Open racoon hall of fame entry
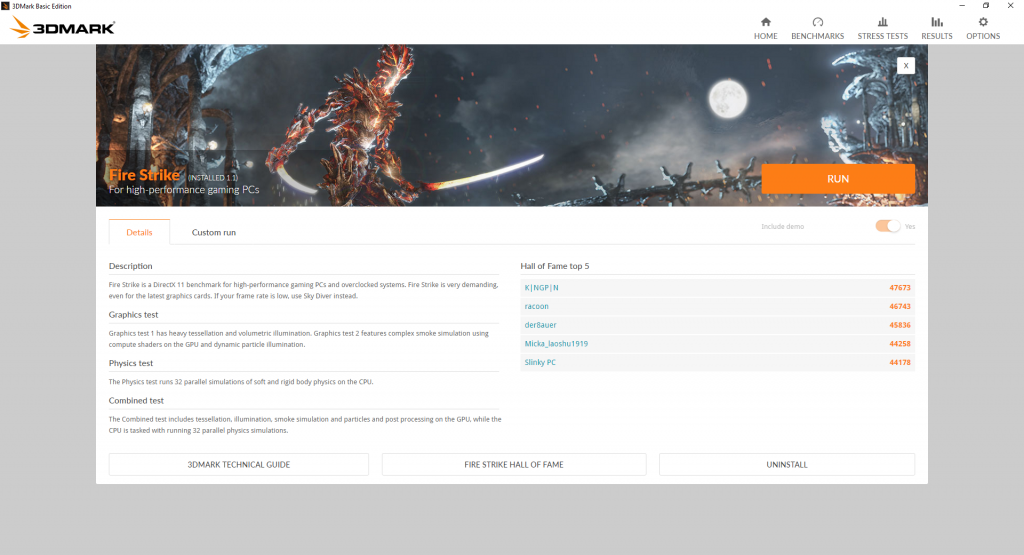The width and height of the screenshot is (1024, 555). 536,306
